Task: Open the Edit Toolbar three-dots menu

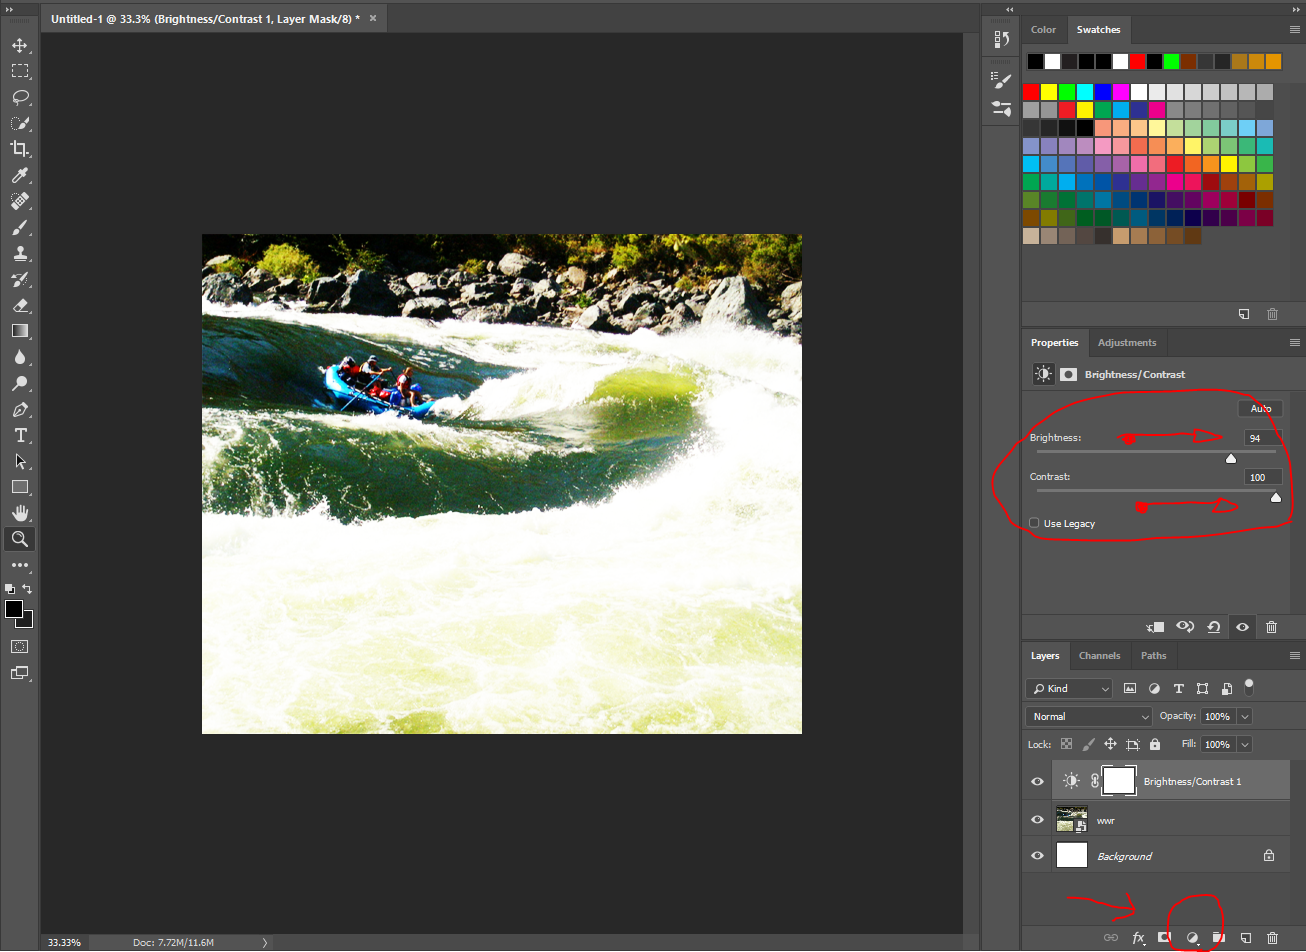Action: pyautogui.click(x=20, y=565)
